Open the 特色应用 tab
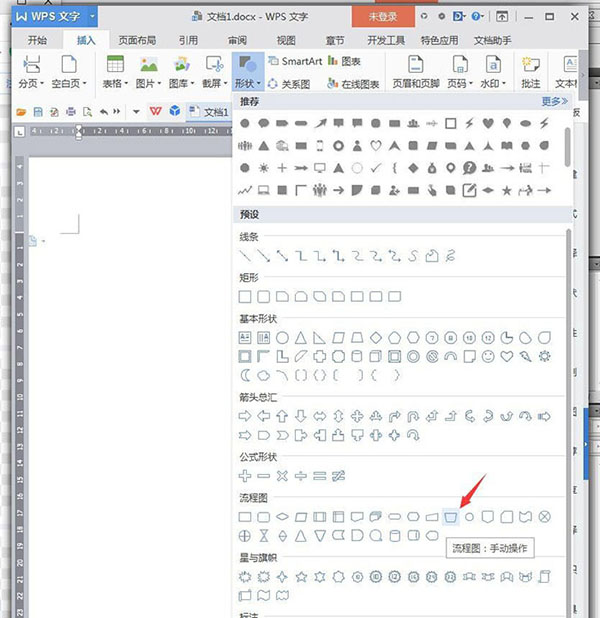 [439, 40]
